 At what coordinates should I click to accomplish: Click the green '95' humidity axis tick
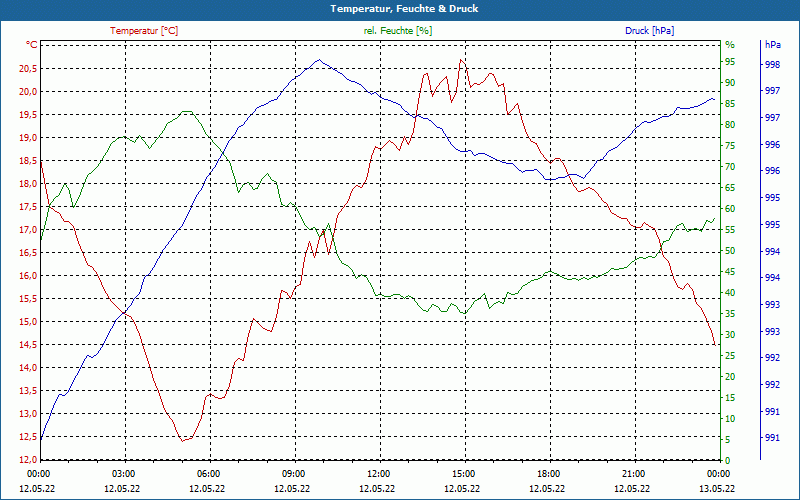730,62
